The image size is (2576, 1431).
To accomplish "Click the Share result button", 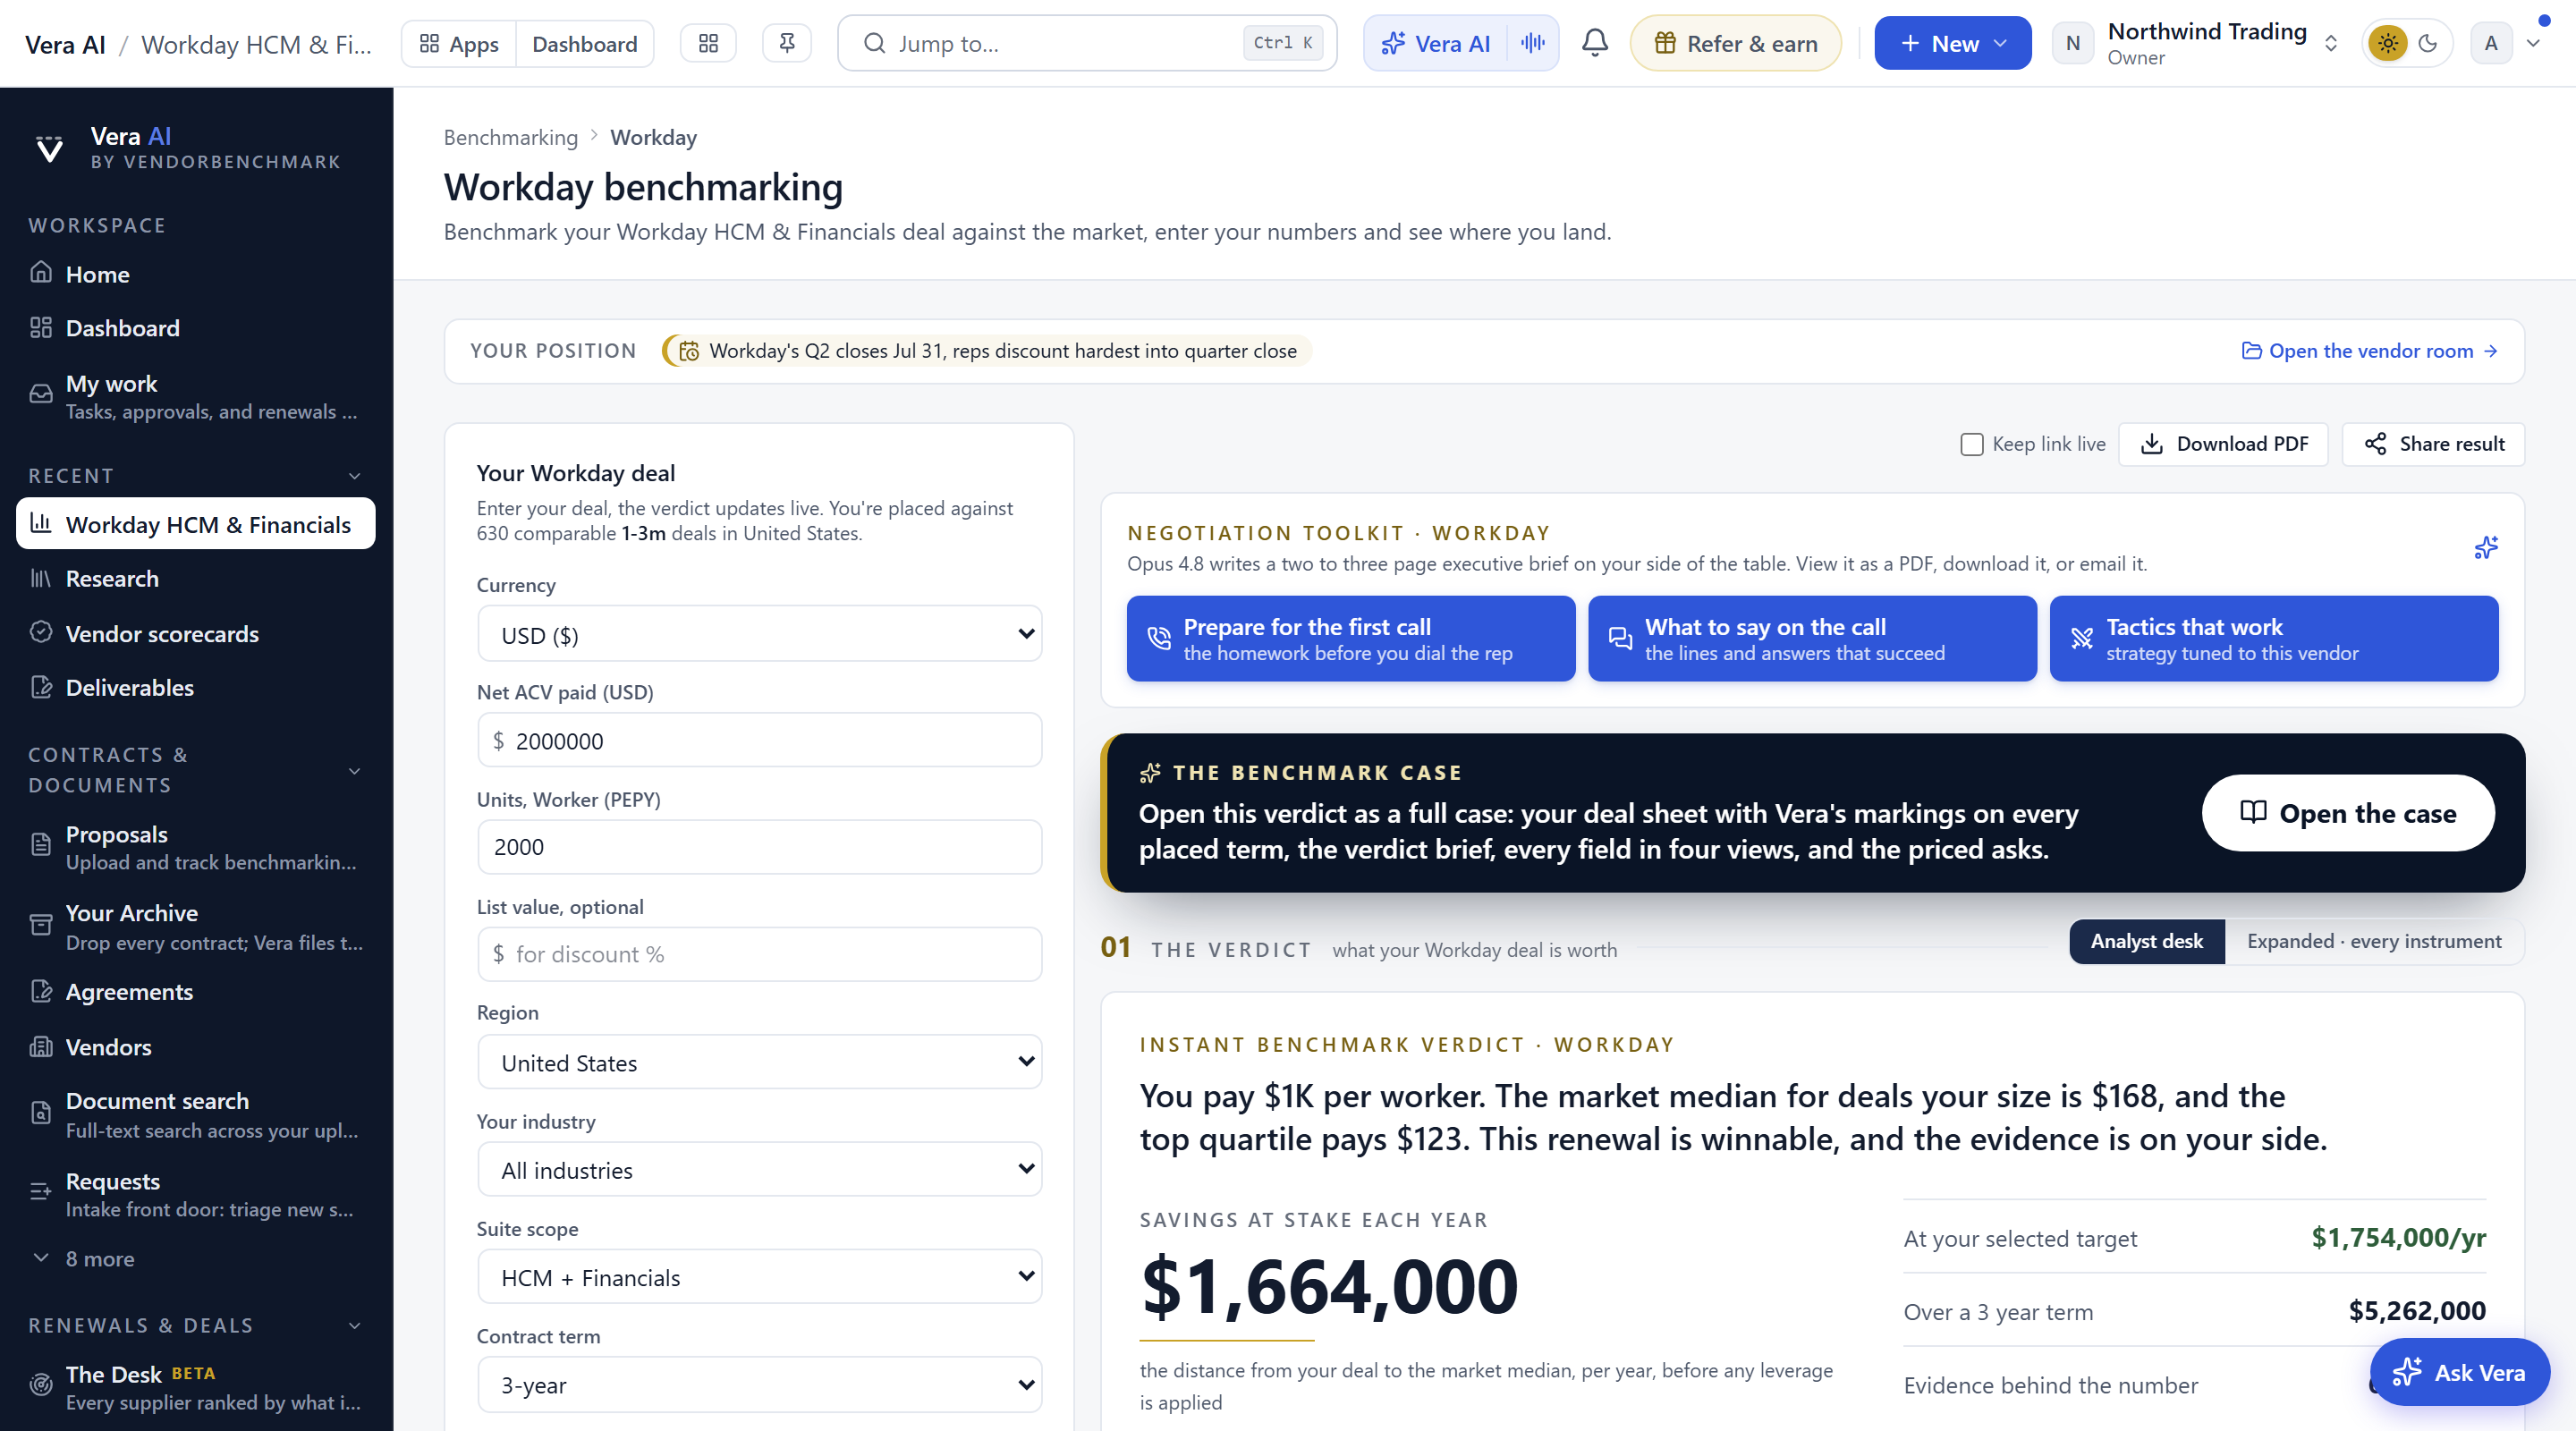I will pyautogui.click(x=2434, y=444).
